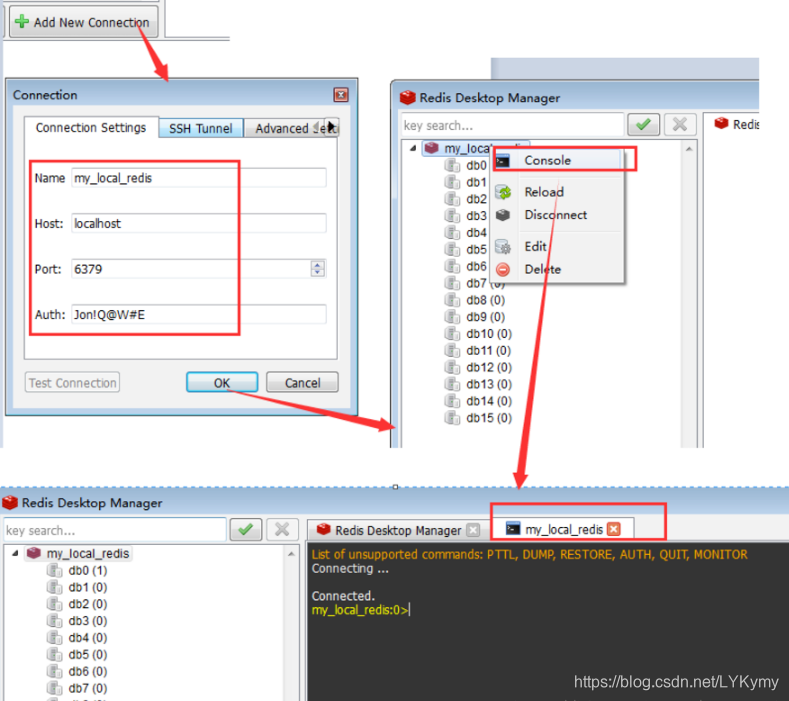Open the Advanced Settings tab

coord(284,128)
